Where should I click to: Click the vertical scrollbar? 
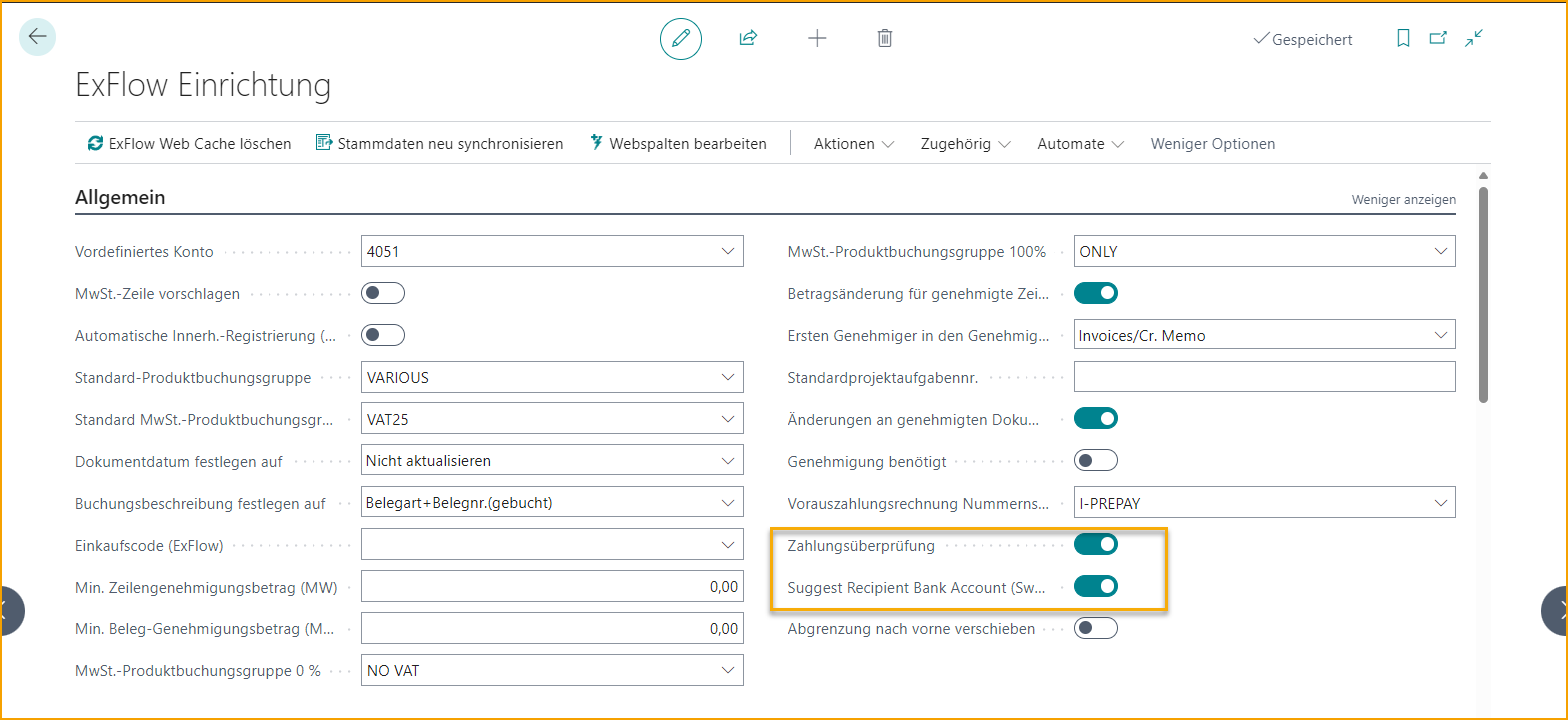coord(1483,295)
